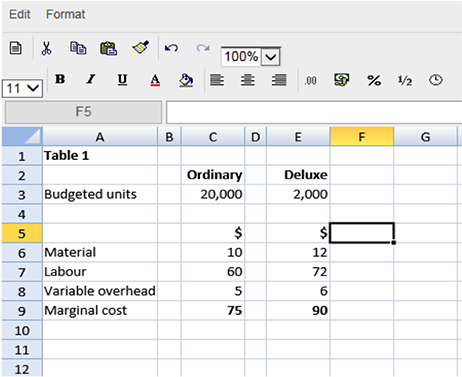462x377 pixels.
Task: Apply percent format icon
Action: coord(374,80)
